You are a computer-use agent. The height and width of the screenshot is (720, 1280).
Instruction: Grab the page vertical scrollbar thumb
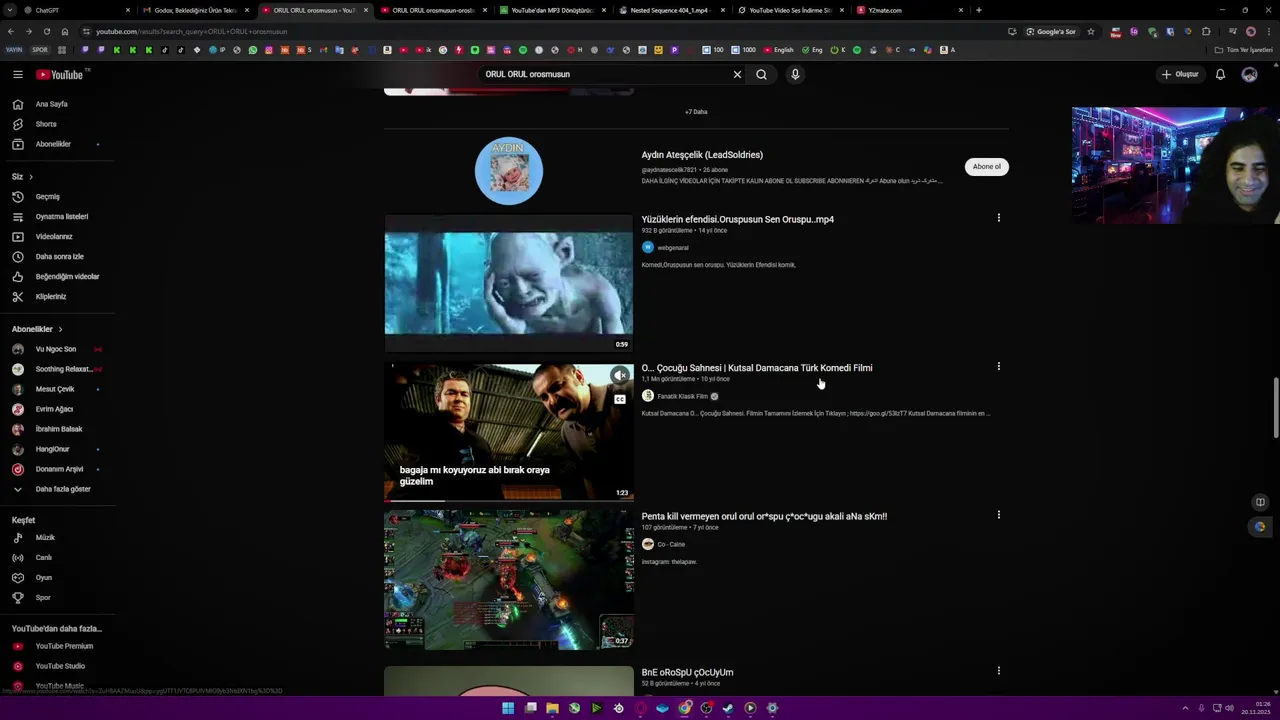tap(1275, 408)
